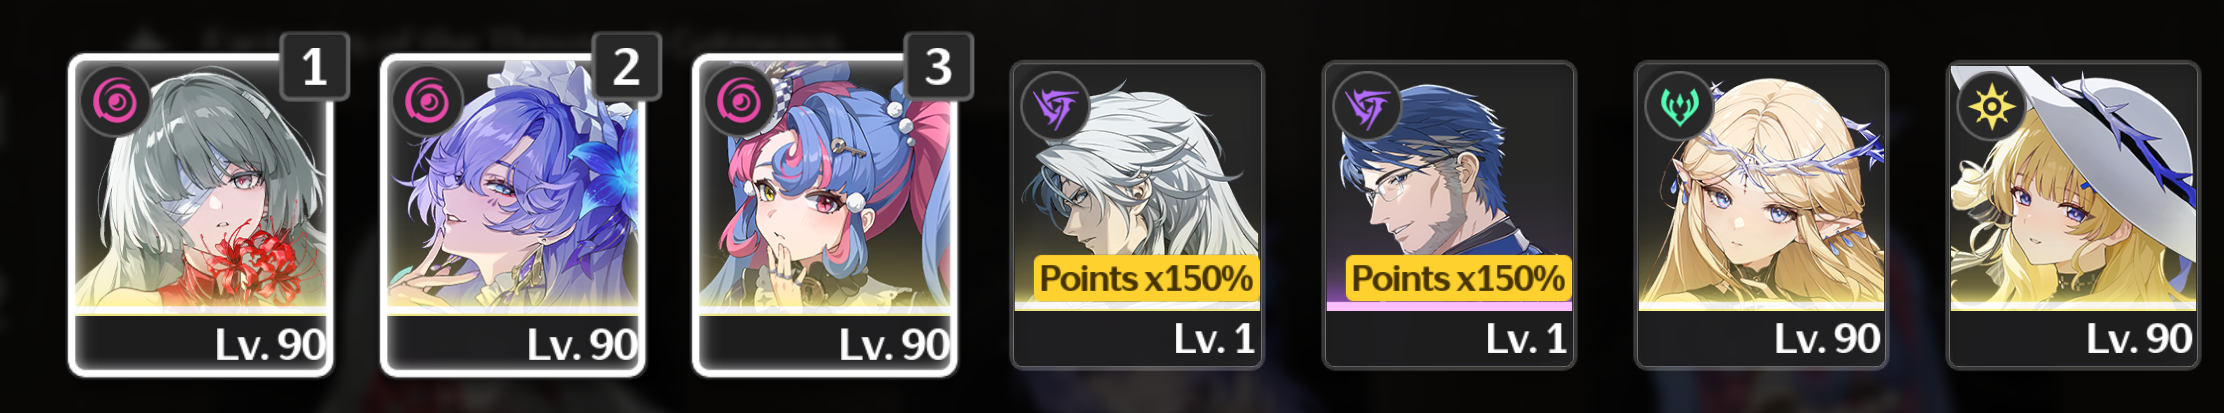Select the white-haired man's portrait

(1137, 215)
